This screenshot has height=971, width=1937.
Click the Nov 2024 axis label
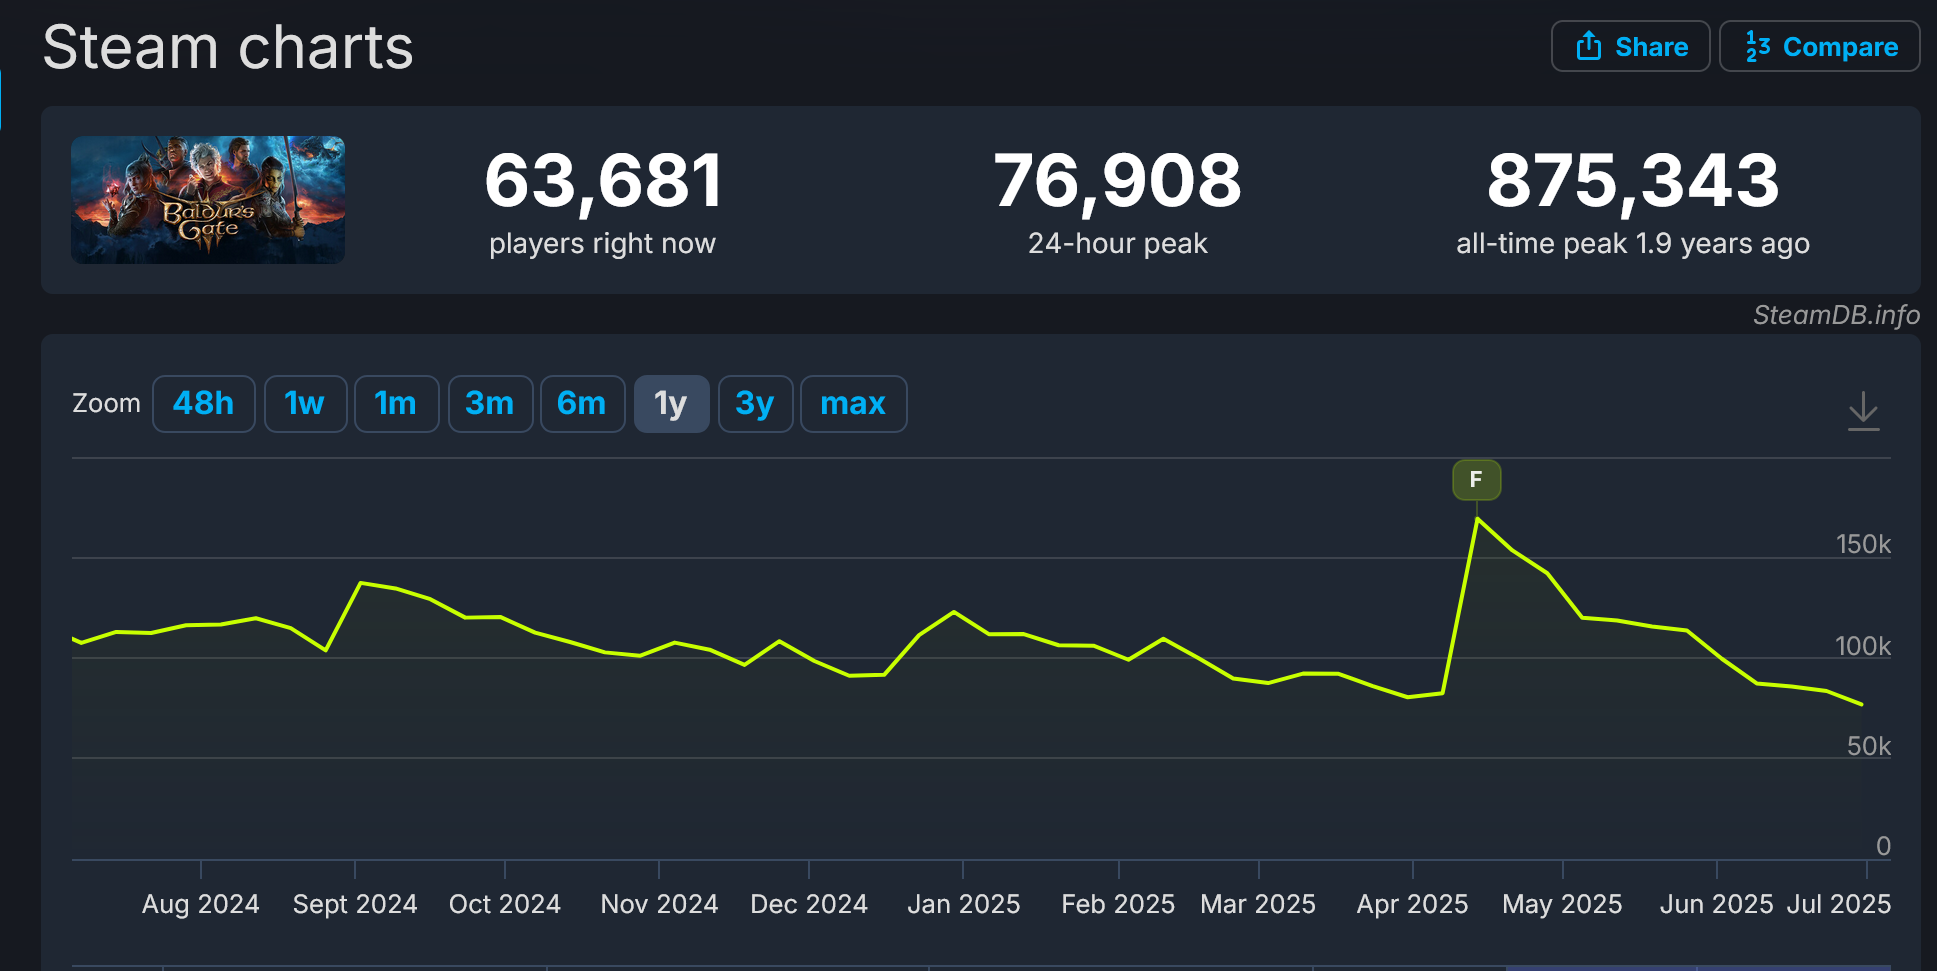[x=659, y=904]
